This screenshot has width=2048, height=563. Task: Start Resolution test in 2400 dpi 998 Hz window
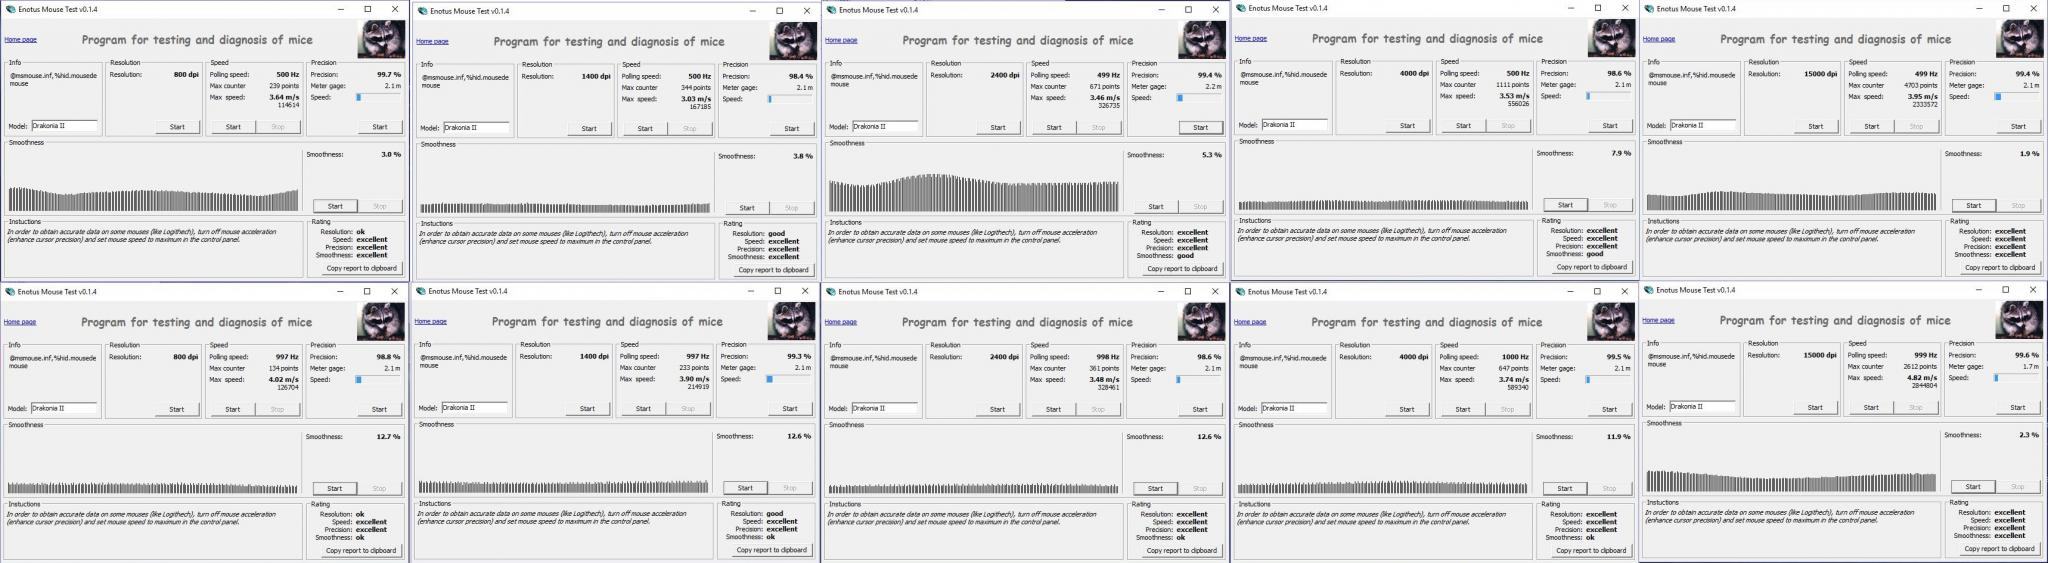(x=997, y=409)
